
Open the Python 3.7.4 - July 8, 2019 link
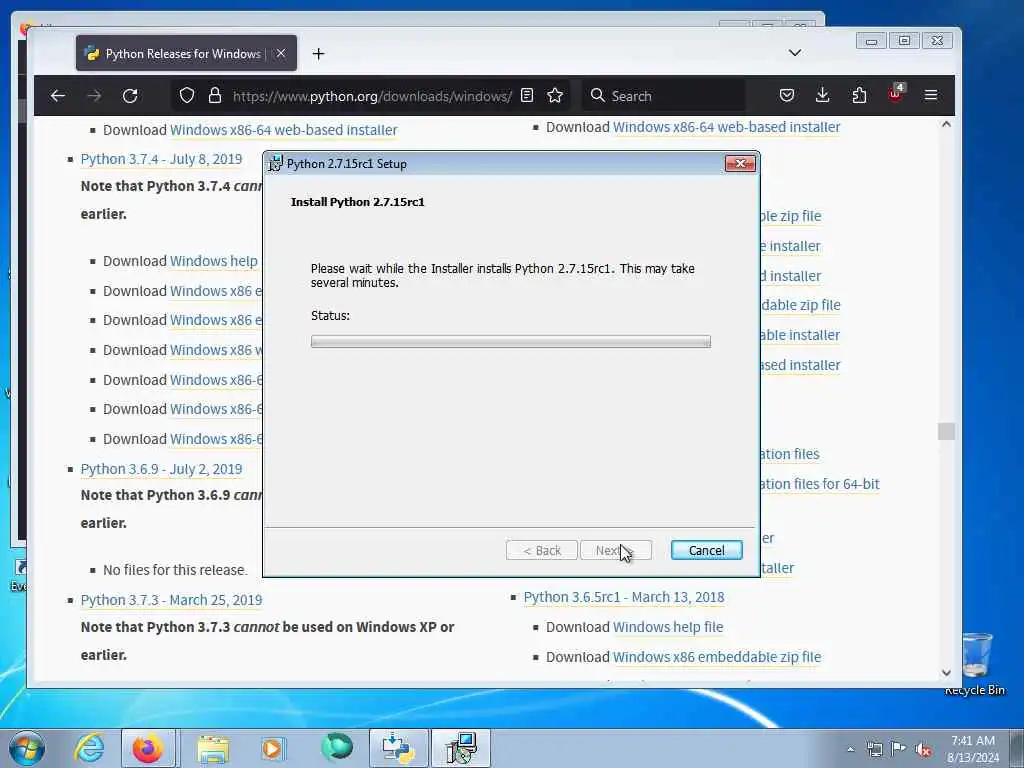pyautogui.click(x=161, y=159)
